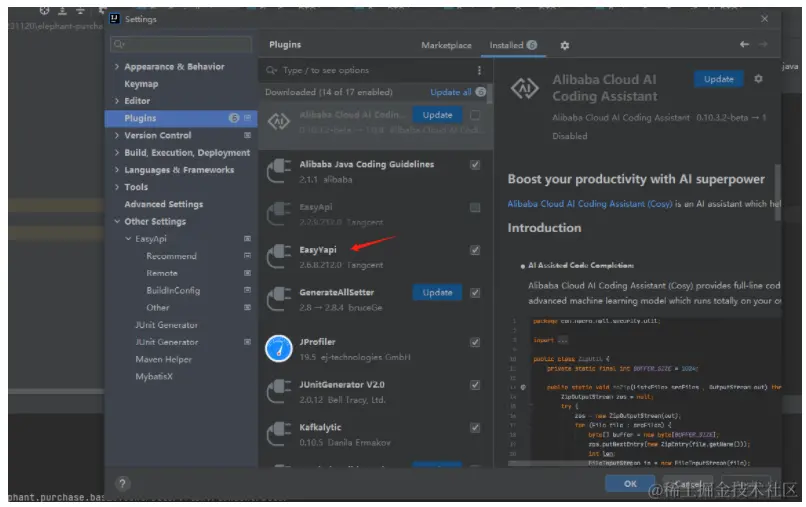Click the project-level icon beside Plugins row
806x507 pixels.
pos(247,118)
